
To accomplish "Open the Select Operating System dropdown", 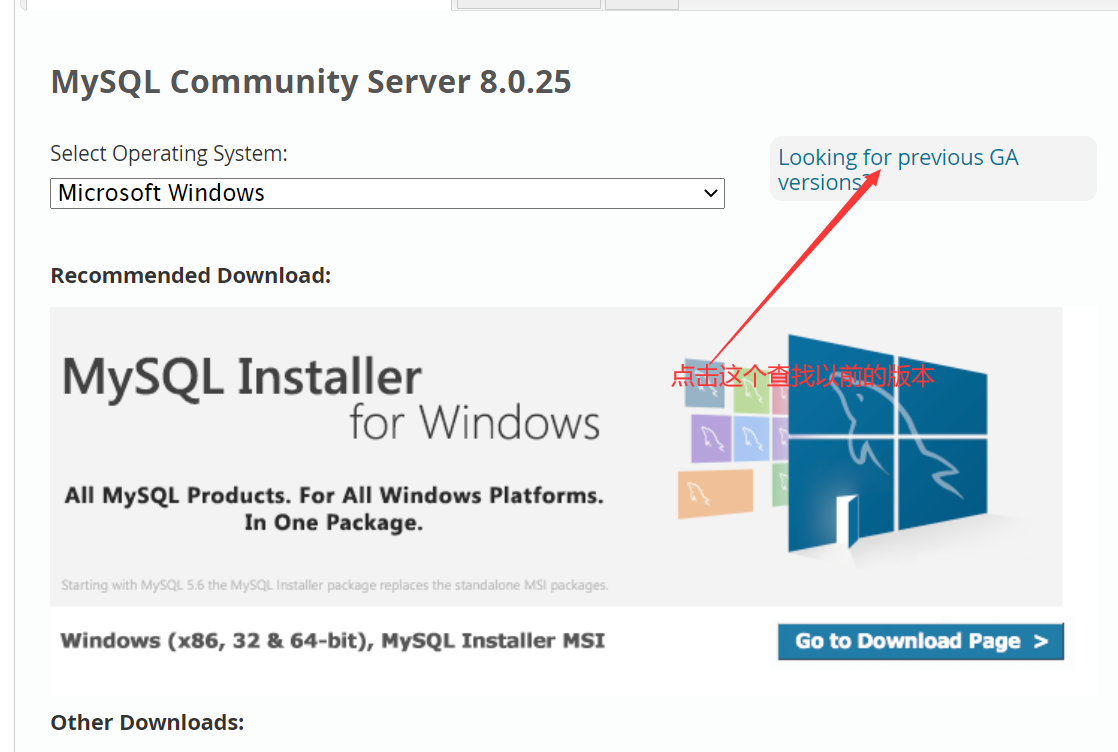I will [387, 193].
